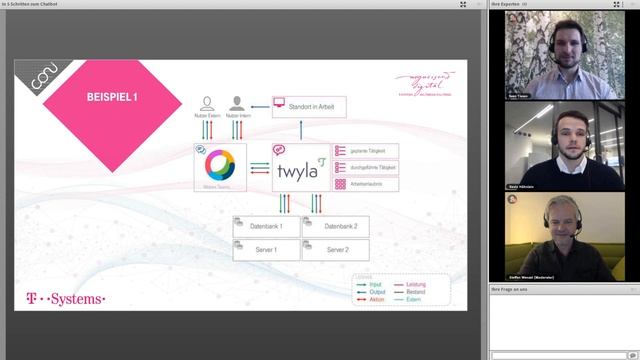The height and width of the screenshot is (360, 640).
Task: Click the Datenbank 1 box
Action: [x=266, y=227]
